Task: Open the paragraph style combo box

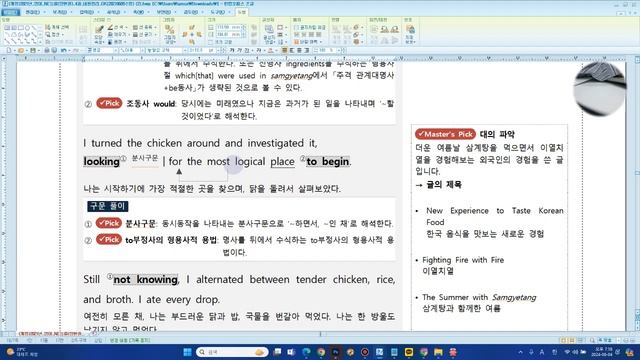Action: point(102,51)
